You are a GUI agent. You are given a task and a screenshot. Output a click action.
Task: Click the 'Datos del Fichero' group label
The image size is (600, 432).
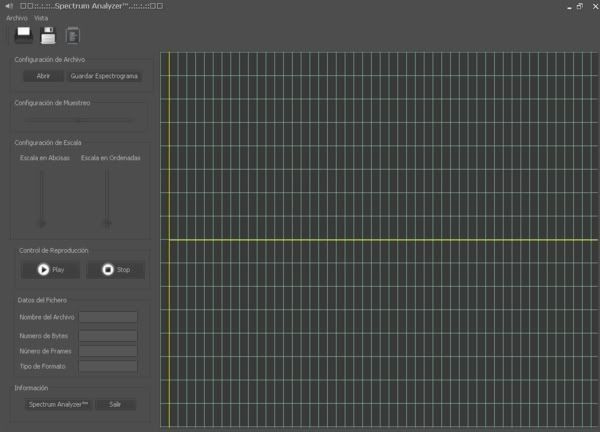pos(42,300)
